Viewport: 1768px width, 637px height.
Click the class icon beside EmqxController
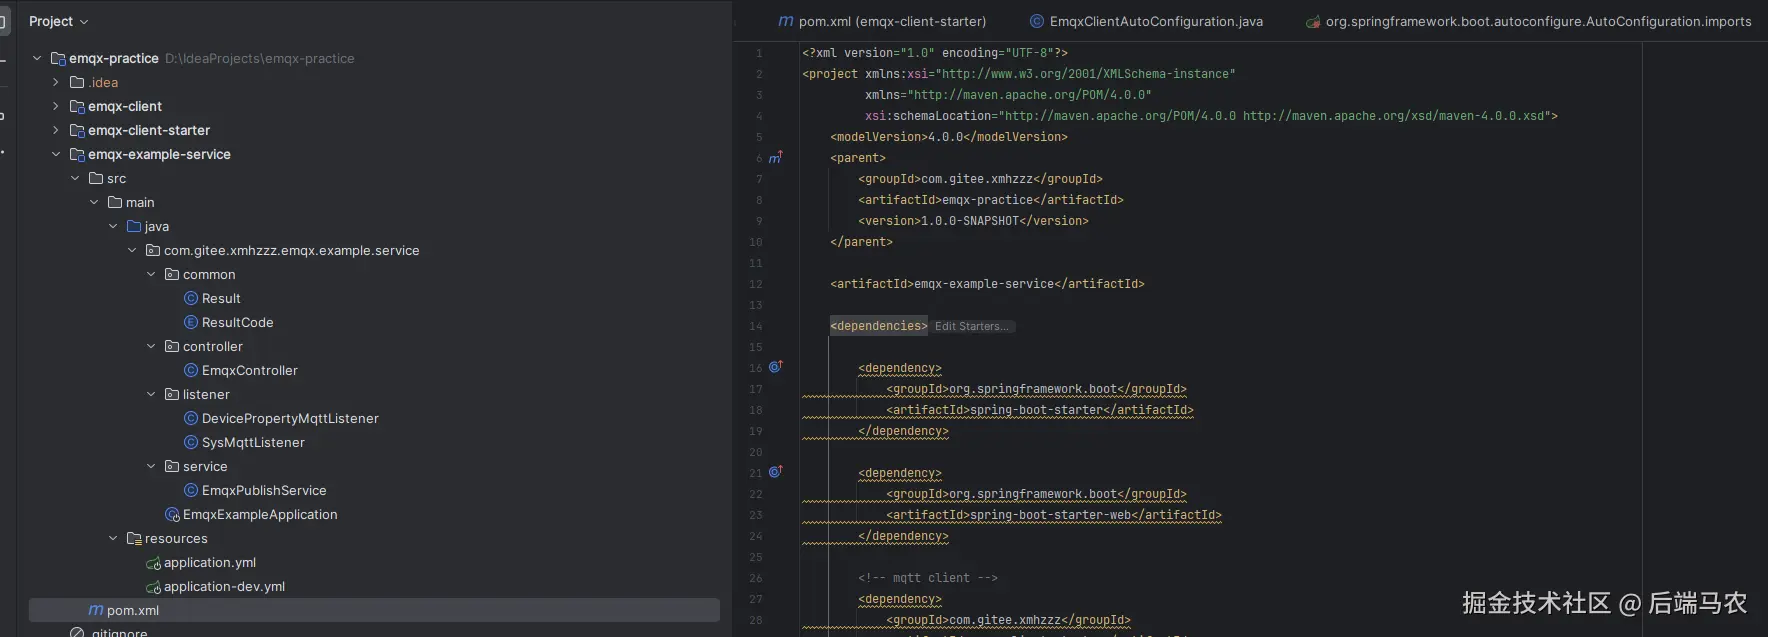point(191,370)
